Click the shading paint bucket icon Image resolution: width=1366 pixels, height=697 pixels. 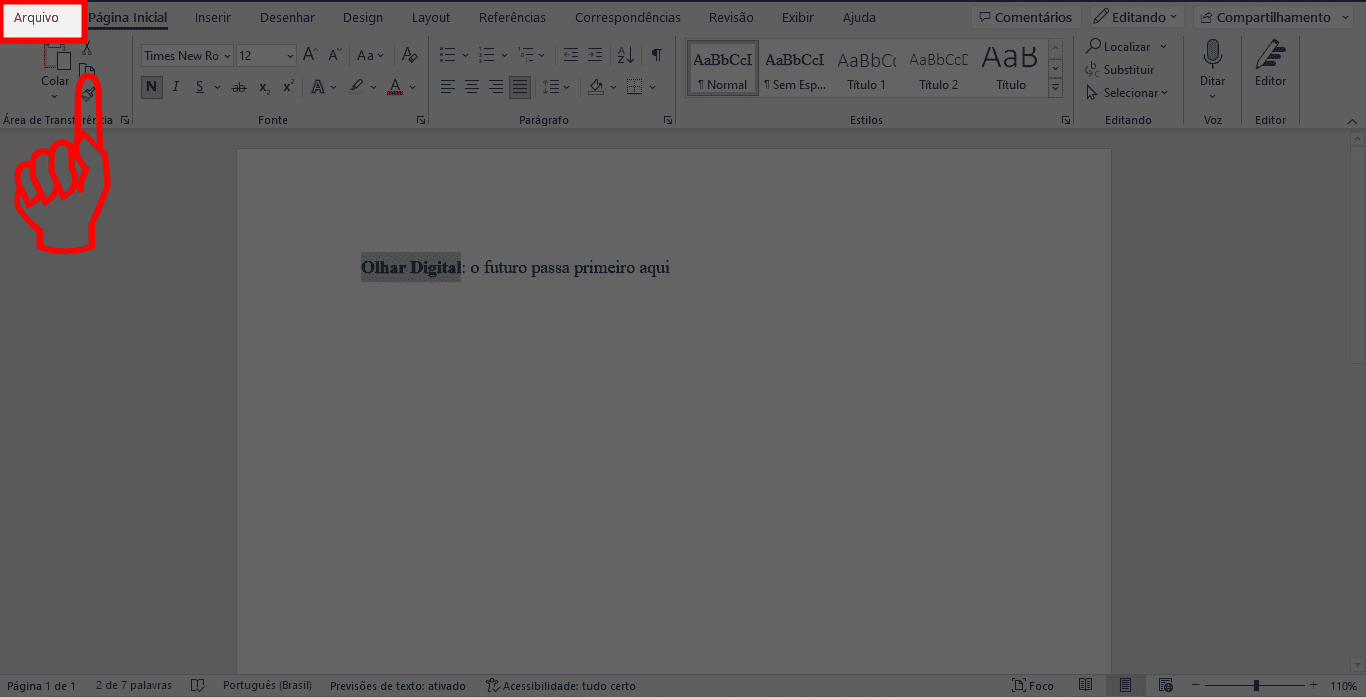click(x=596, y=88)
